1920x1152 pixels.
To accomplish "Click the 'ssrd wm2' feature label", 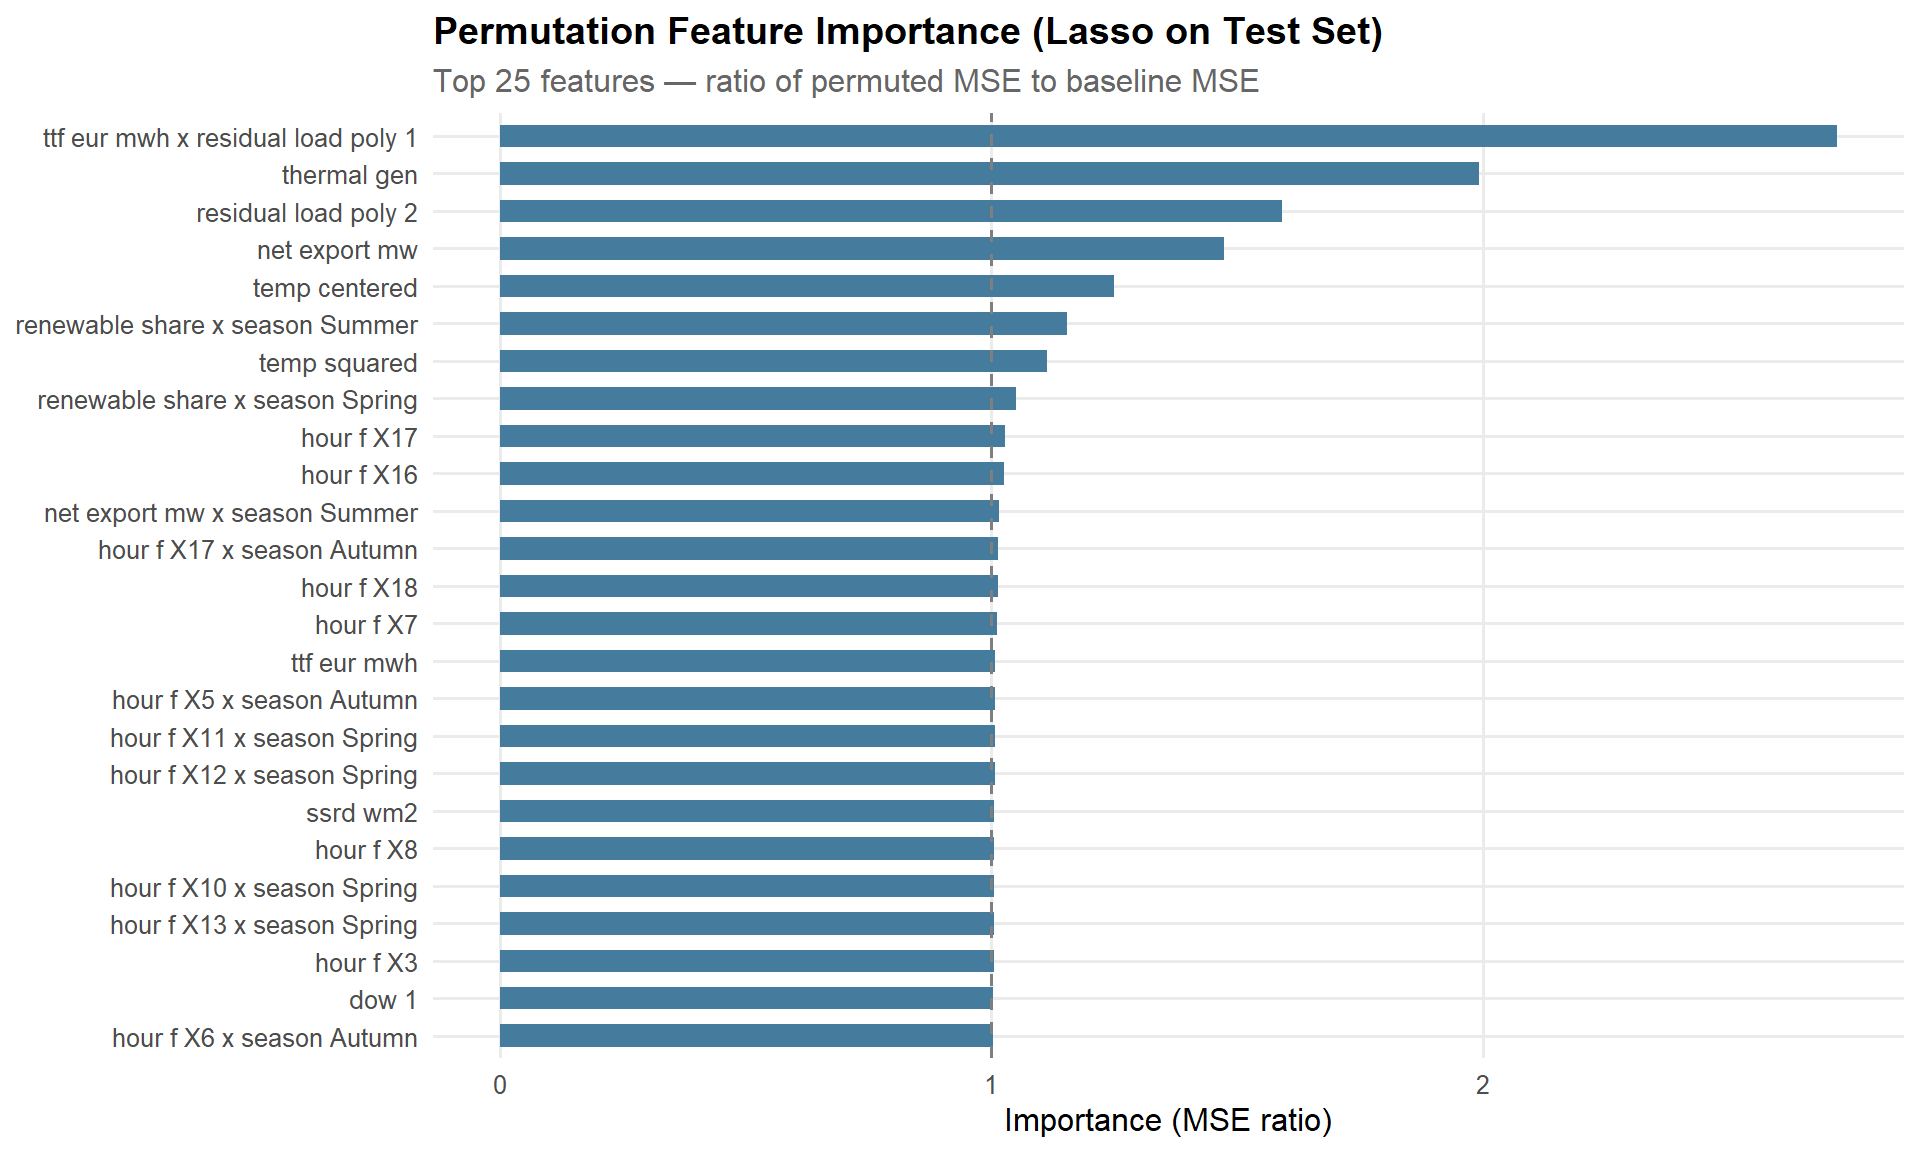I will (x=361, y=813).
